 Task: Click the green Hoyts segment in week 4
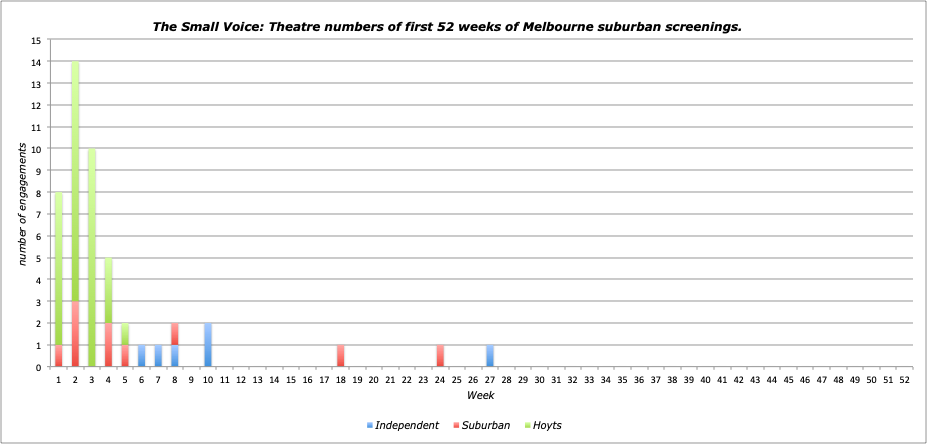coord(108,290)
